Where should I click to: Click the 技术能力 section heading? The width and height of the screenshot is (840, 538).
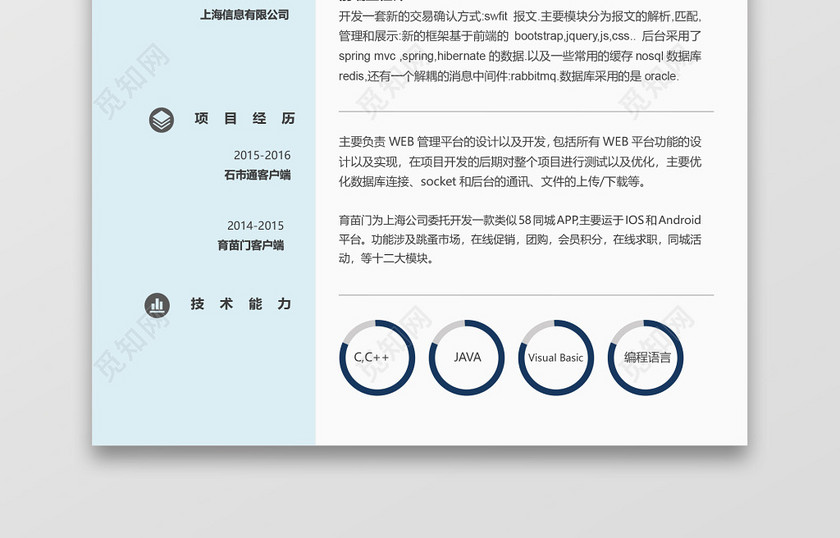(x=241, y=304)
